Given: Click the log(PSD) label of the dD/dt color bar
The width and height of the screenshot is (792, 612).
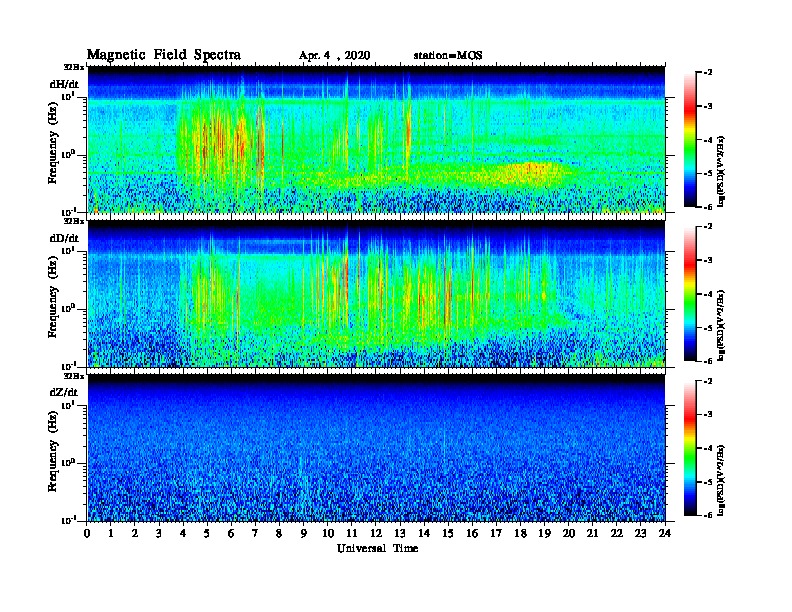Looking at the screenshot, I should (x=722, y=325).
